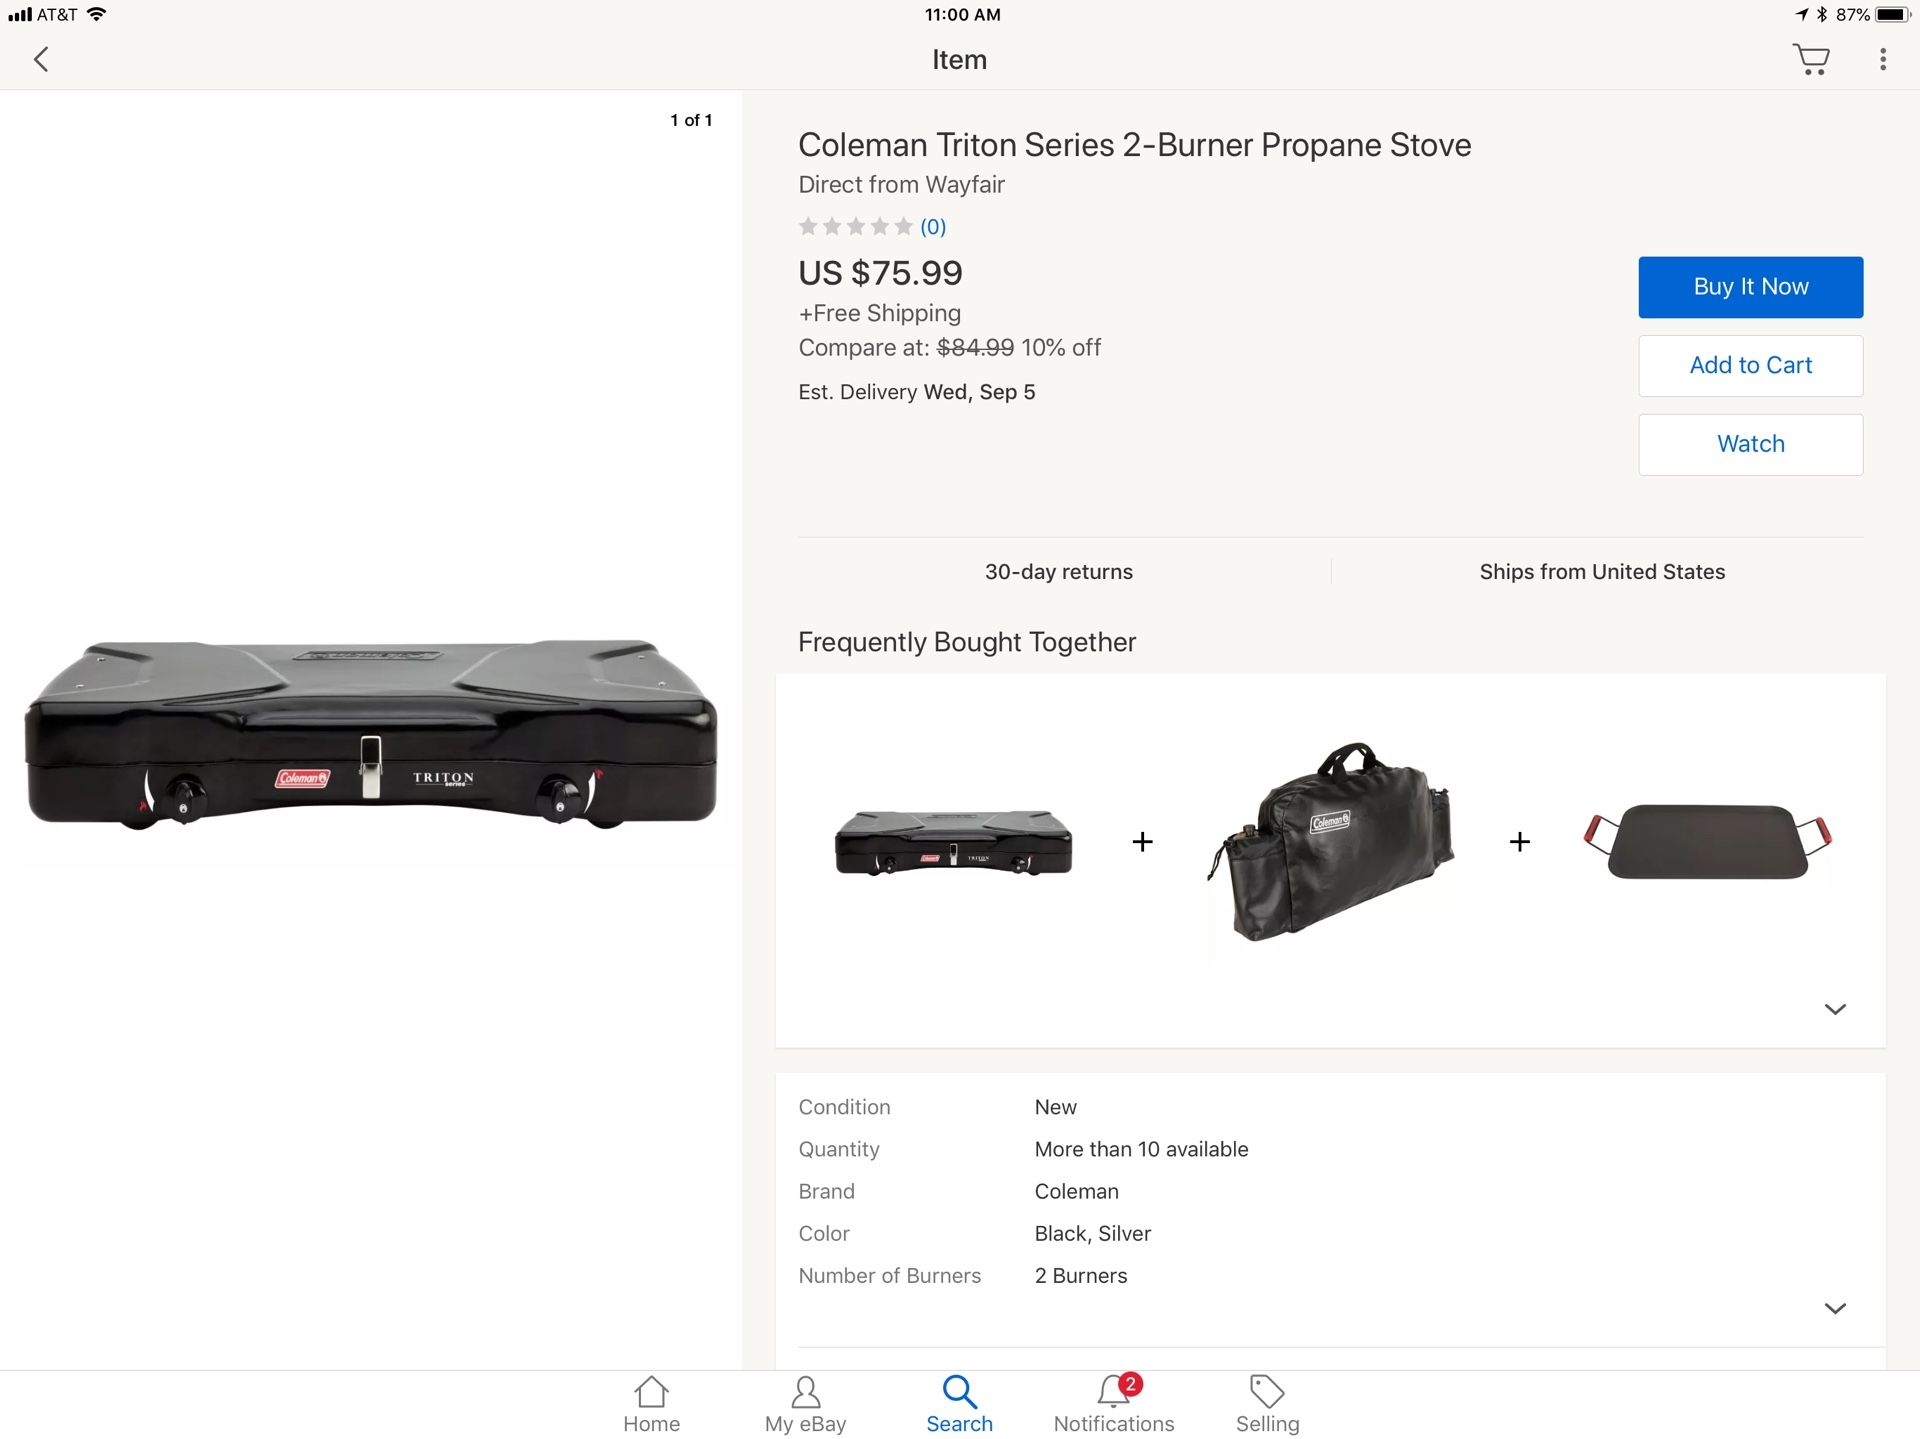View the main Coleman stove photo
Image resolution: width=1920 pixels, height=1439 pixels.
coord(371,735)
